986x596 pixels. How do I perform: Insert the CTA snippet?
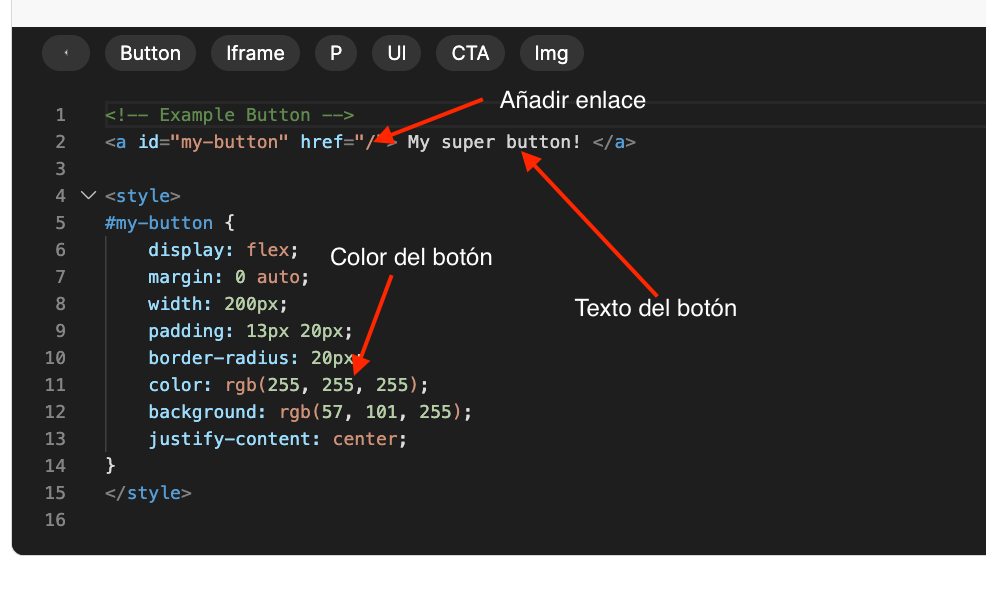[470, 53]
